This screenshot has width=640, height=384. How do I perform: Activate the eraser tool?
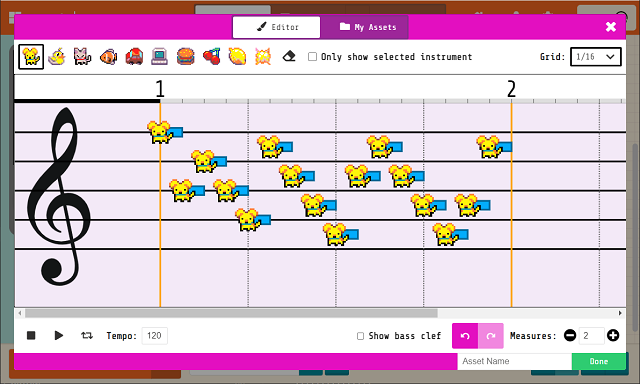(x=289, y=56)
